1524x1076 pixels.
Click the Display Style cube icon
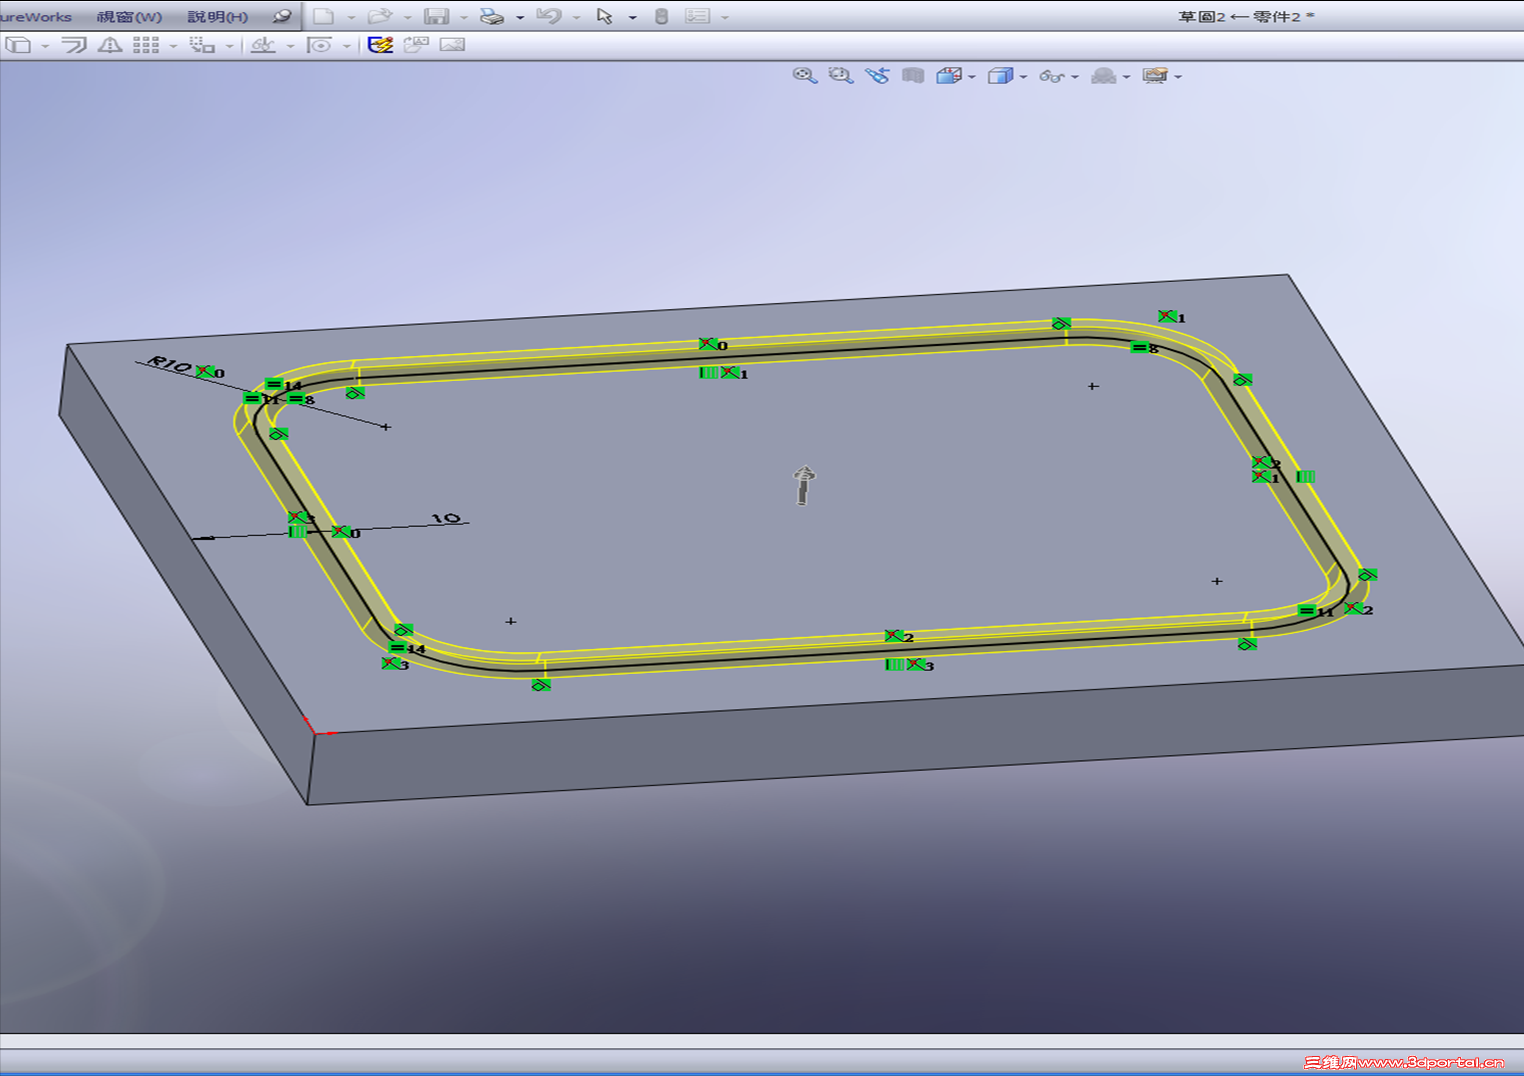[x=1000, y=76]
